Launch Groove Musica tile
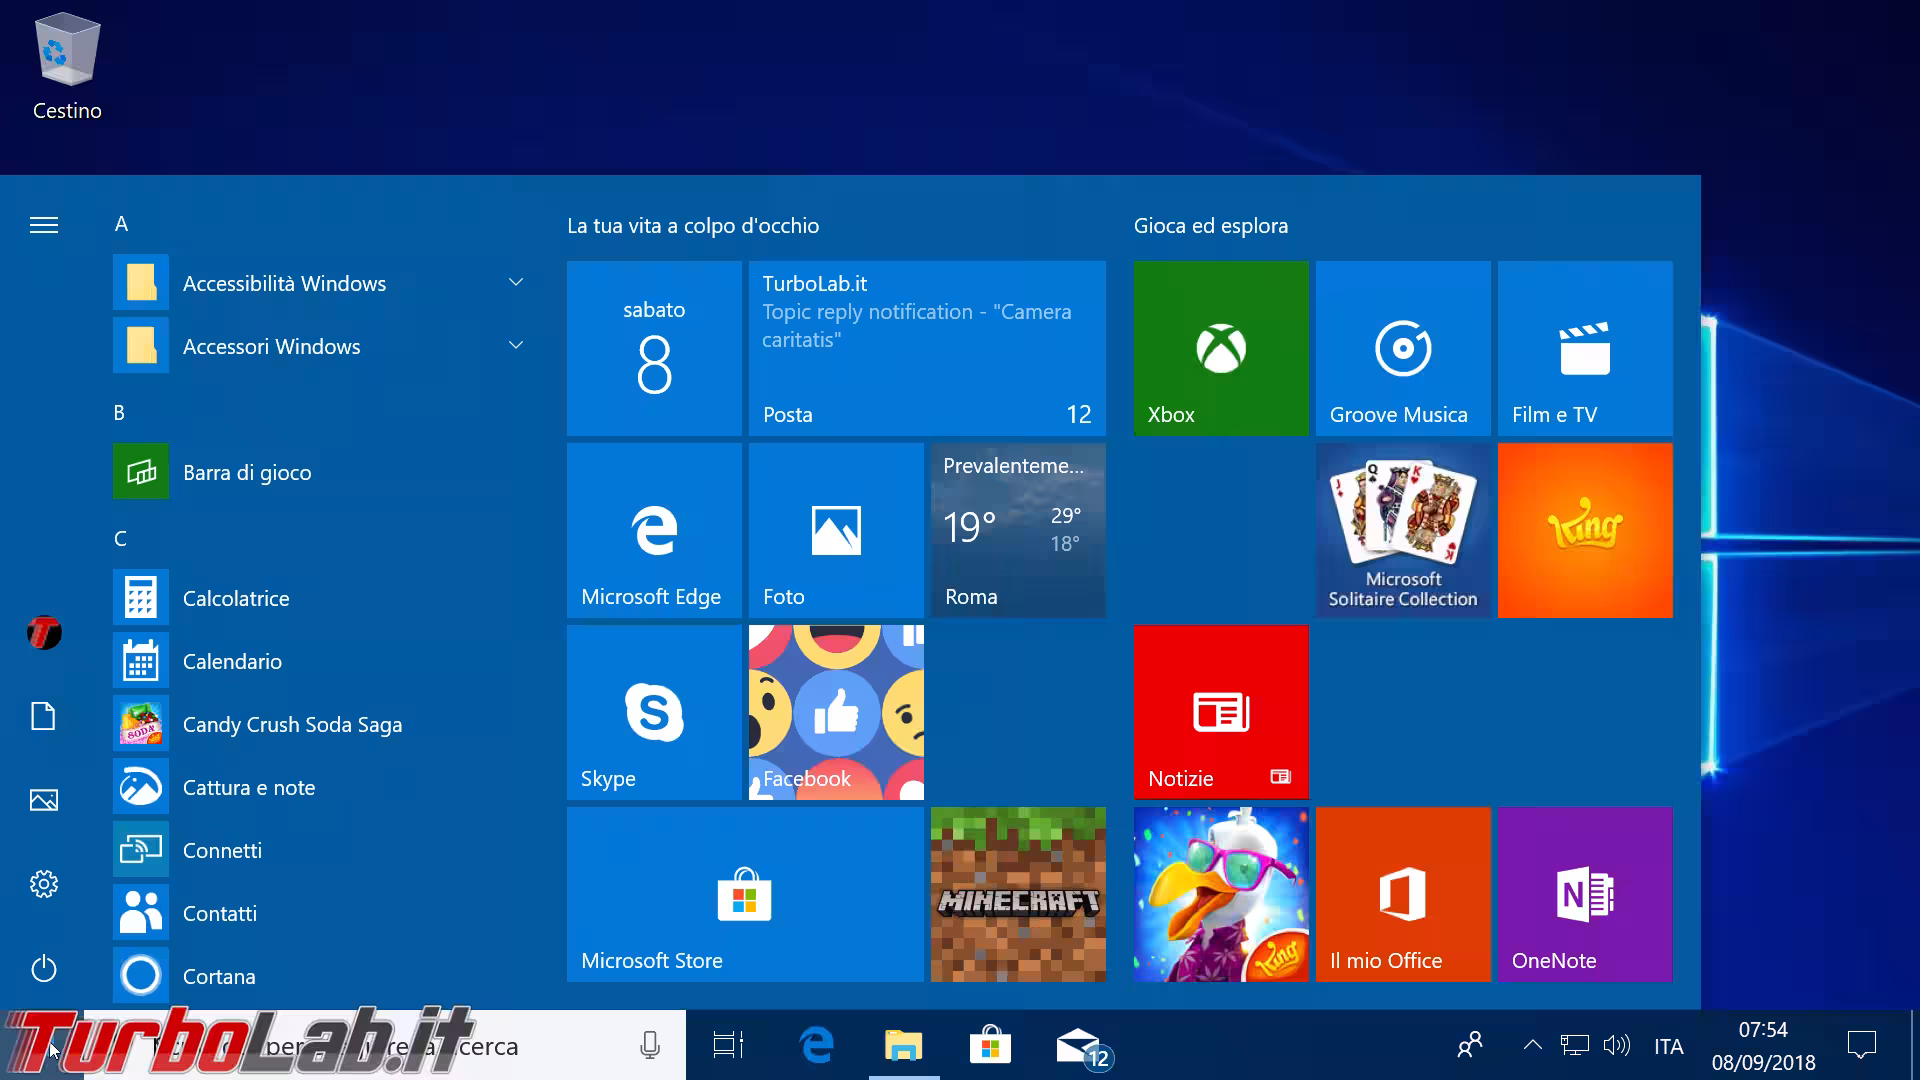This screenshot has width=1920, height=1080. click(x=1402, y=348)
